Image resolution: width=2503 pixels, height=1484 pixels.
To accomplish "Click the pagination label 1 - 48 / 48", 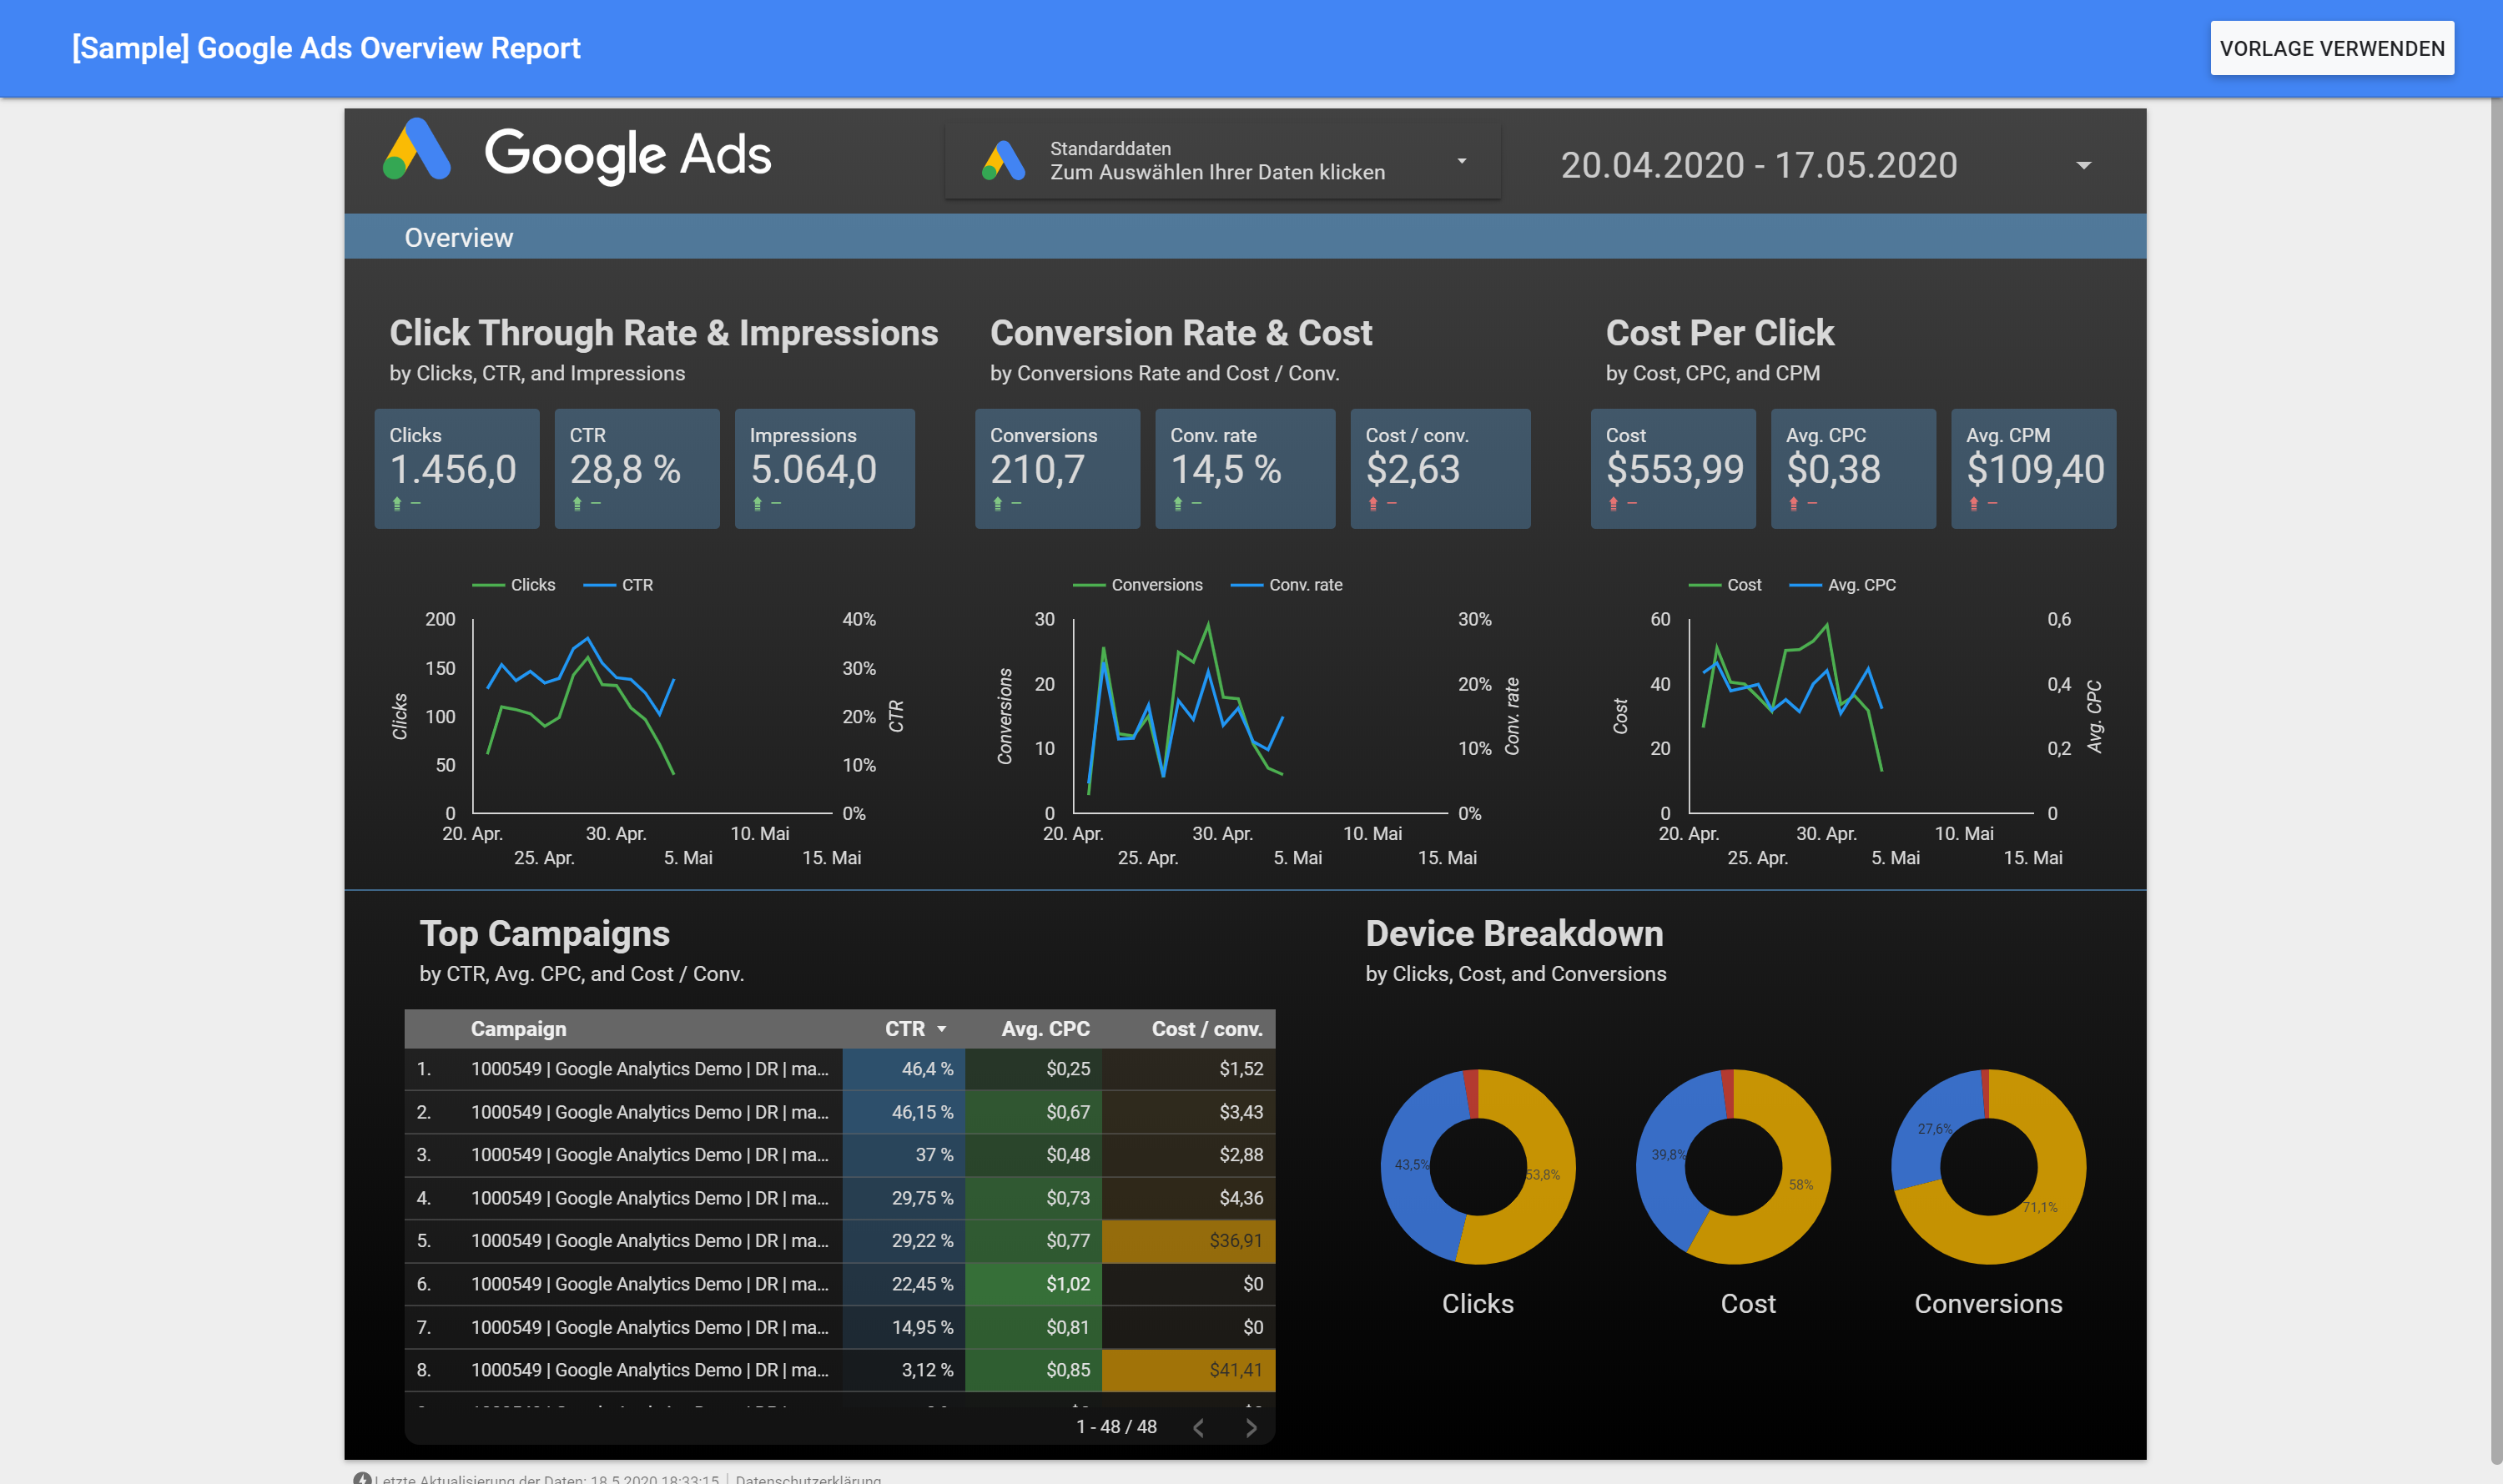I will (1116, 1428).
